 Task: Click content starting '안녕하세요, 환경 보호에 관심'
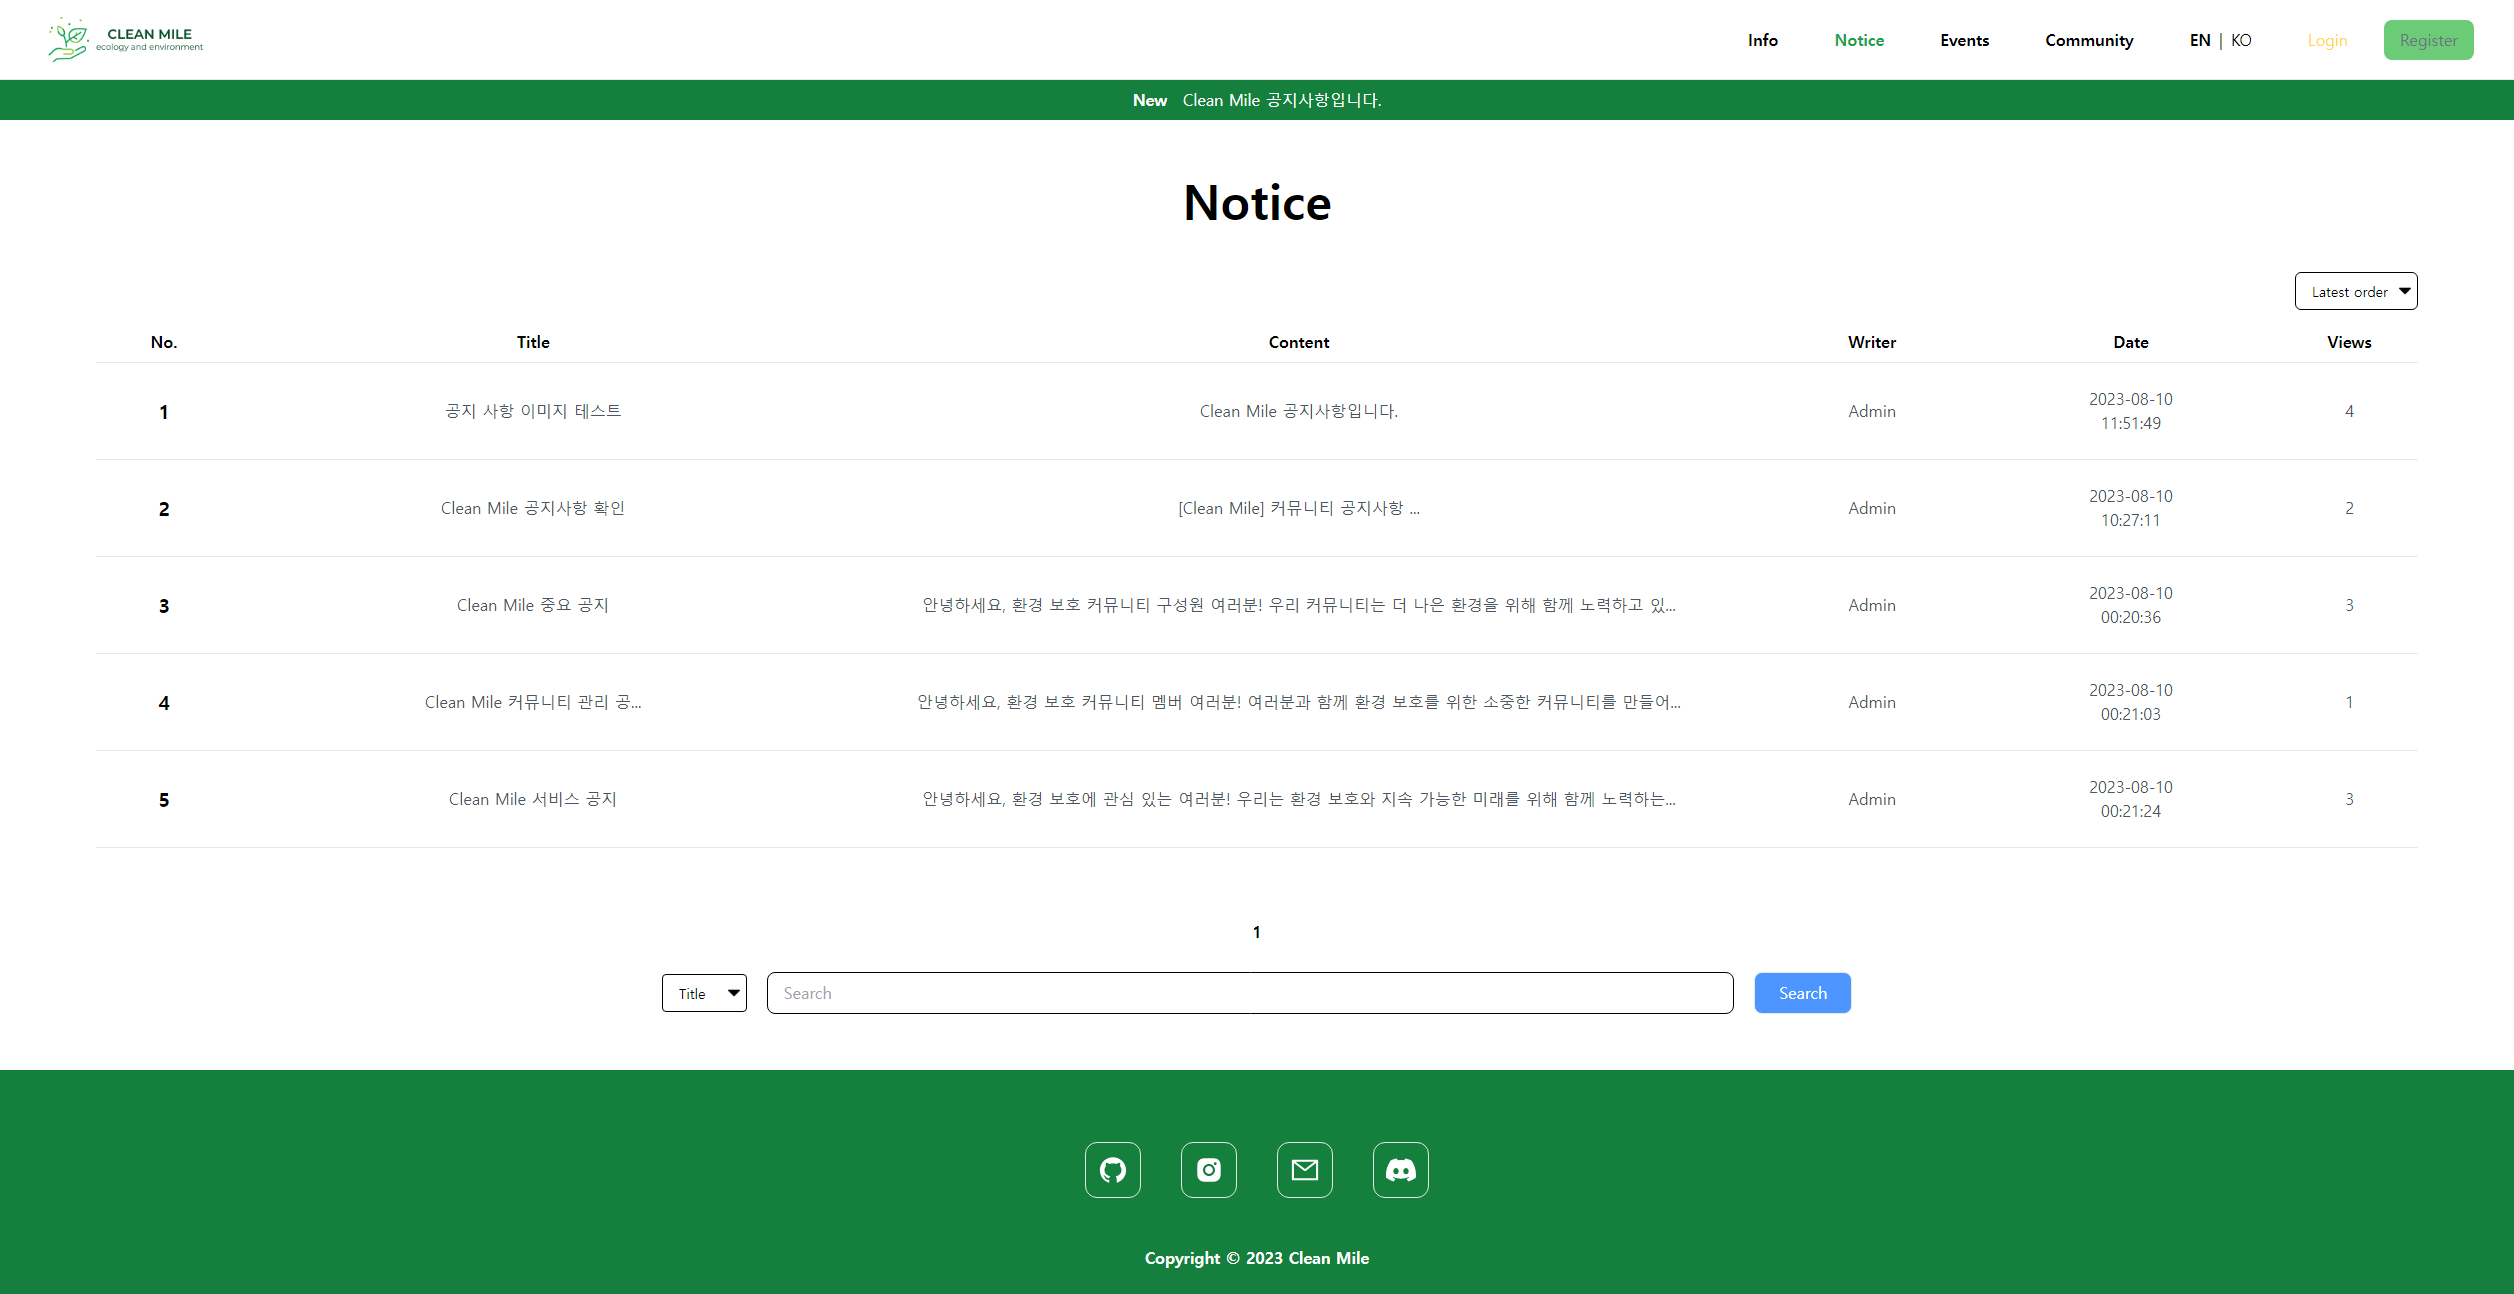pyautogui.click(x=1299, y=799)
